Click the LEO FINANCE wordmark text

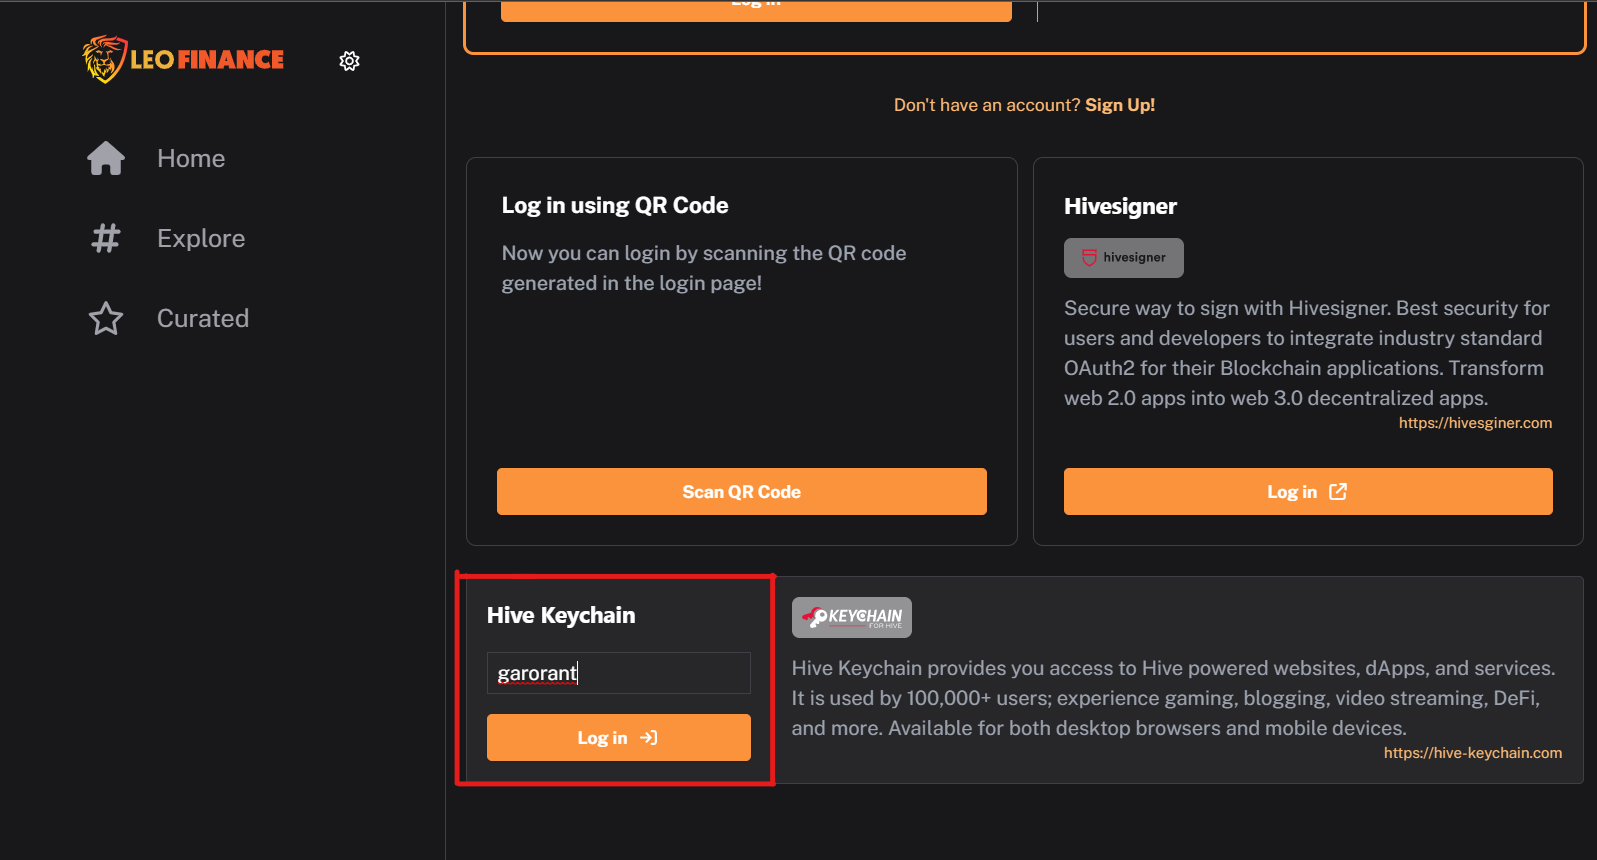(207, 60)
